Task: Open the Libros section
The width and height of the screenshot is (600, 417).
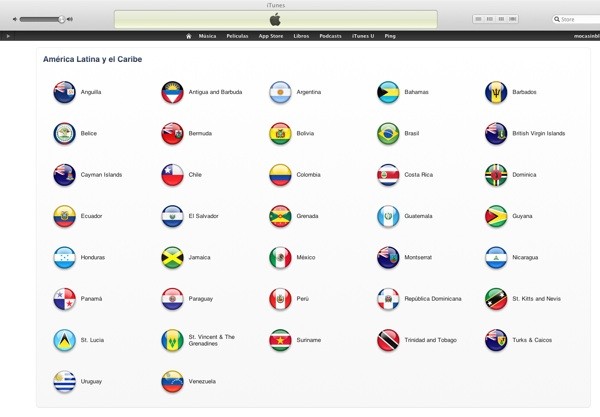Action: click(301, 36)
